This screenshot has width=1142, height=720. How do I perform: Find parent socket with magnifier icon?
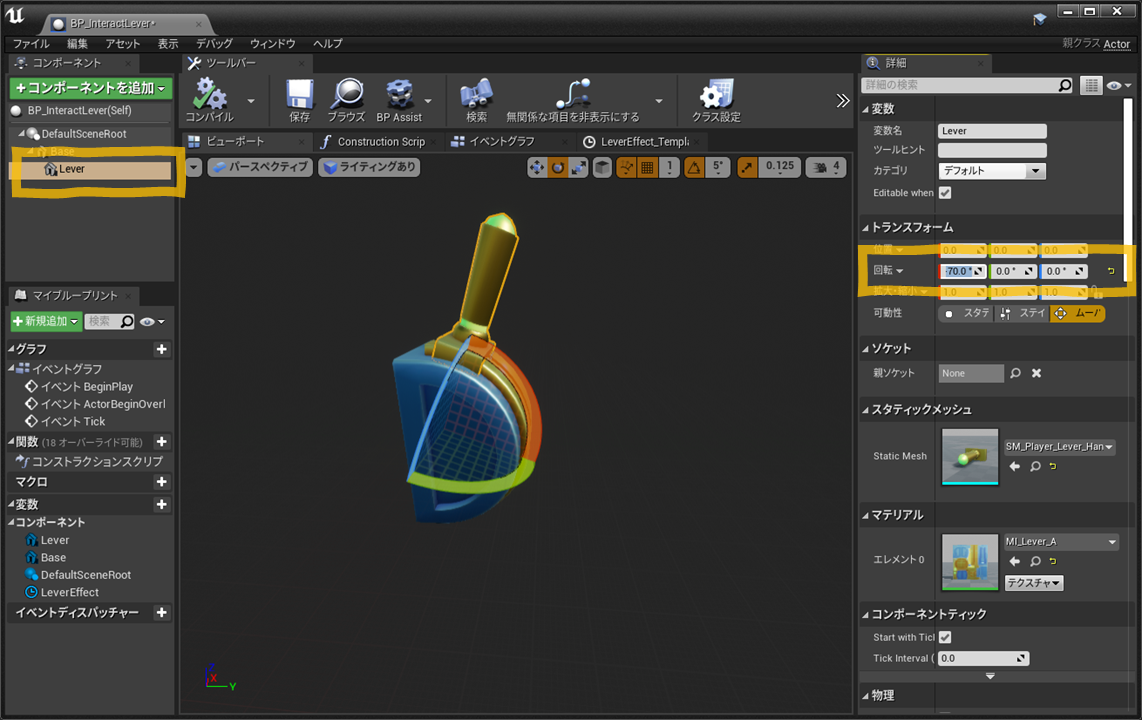(x=1015, y=373)
